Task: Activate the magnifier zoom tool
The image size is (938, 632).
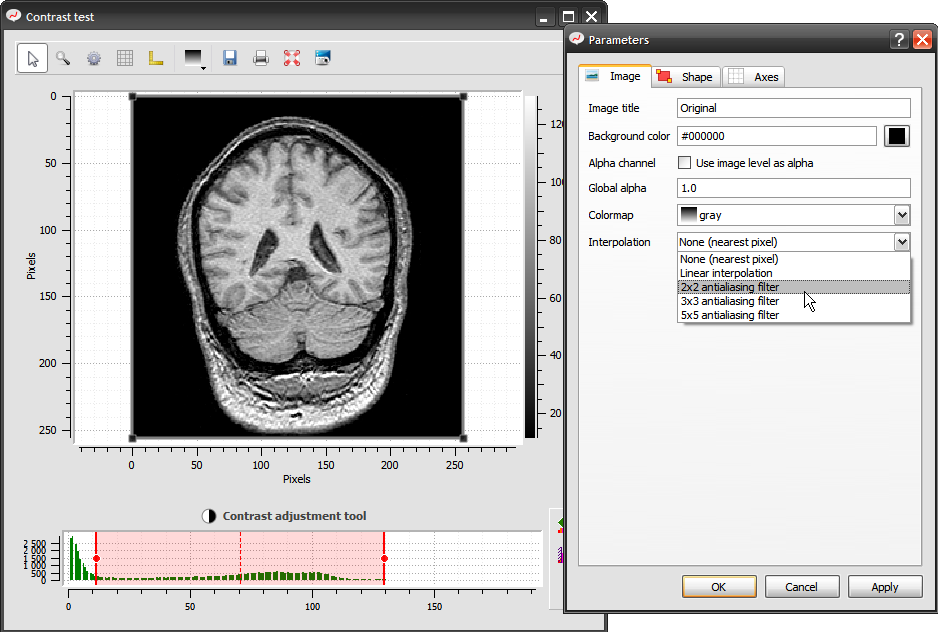Action: click(63, 58)
